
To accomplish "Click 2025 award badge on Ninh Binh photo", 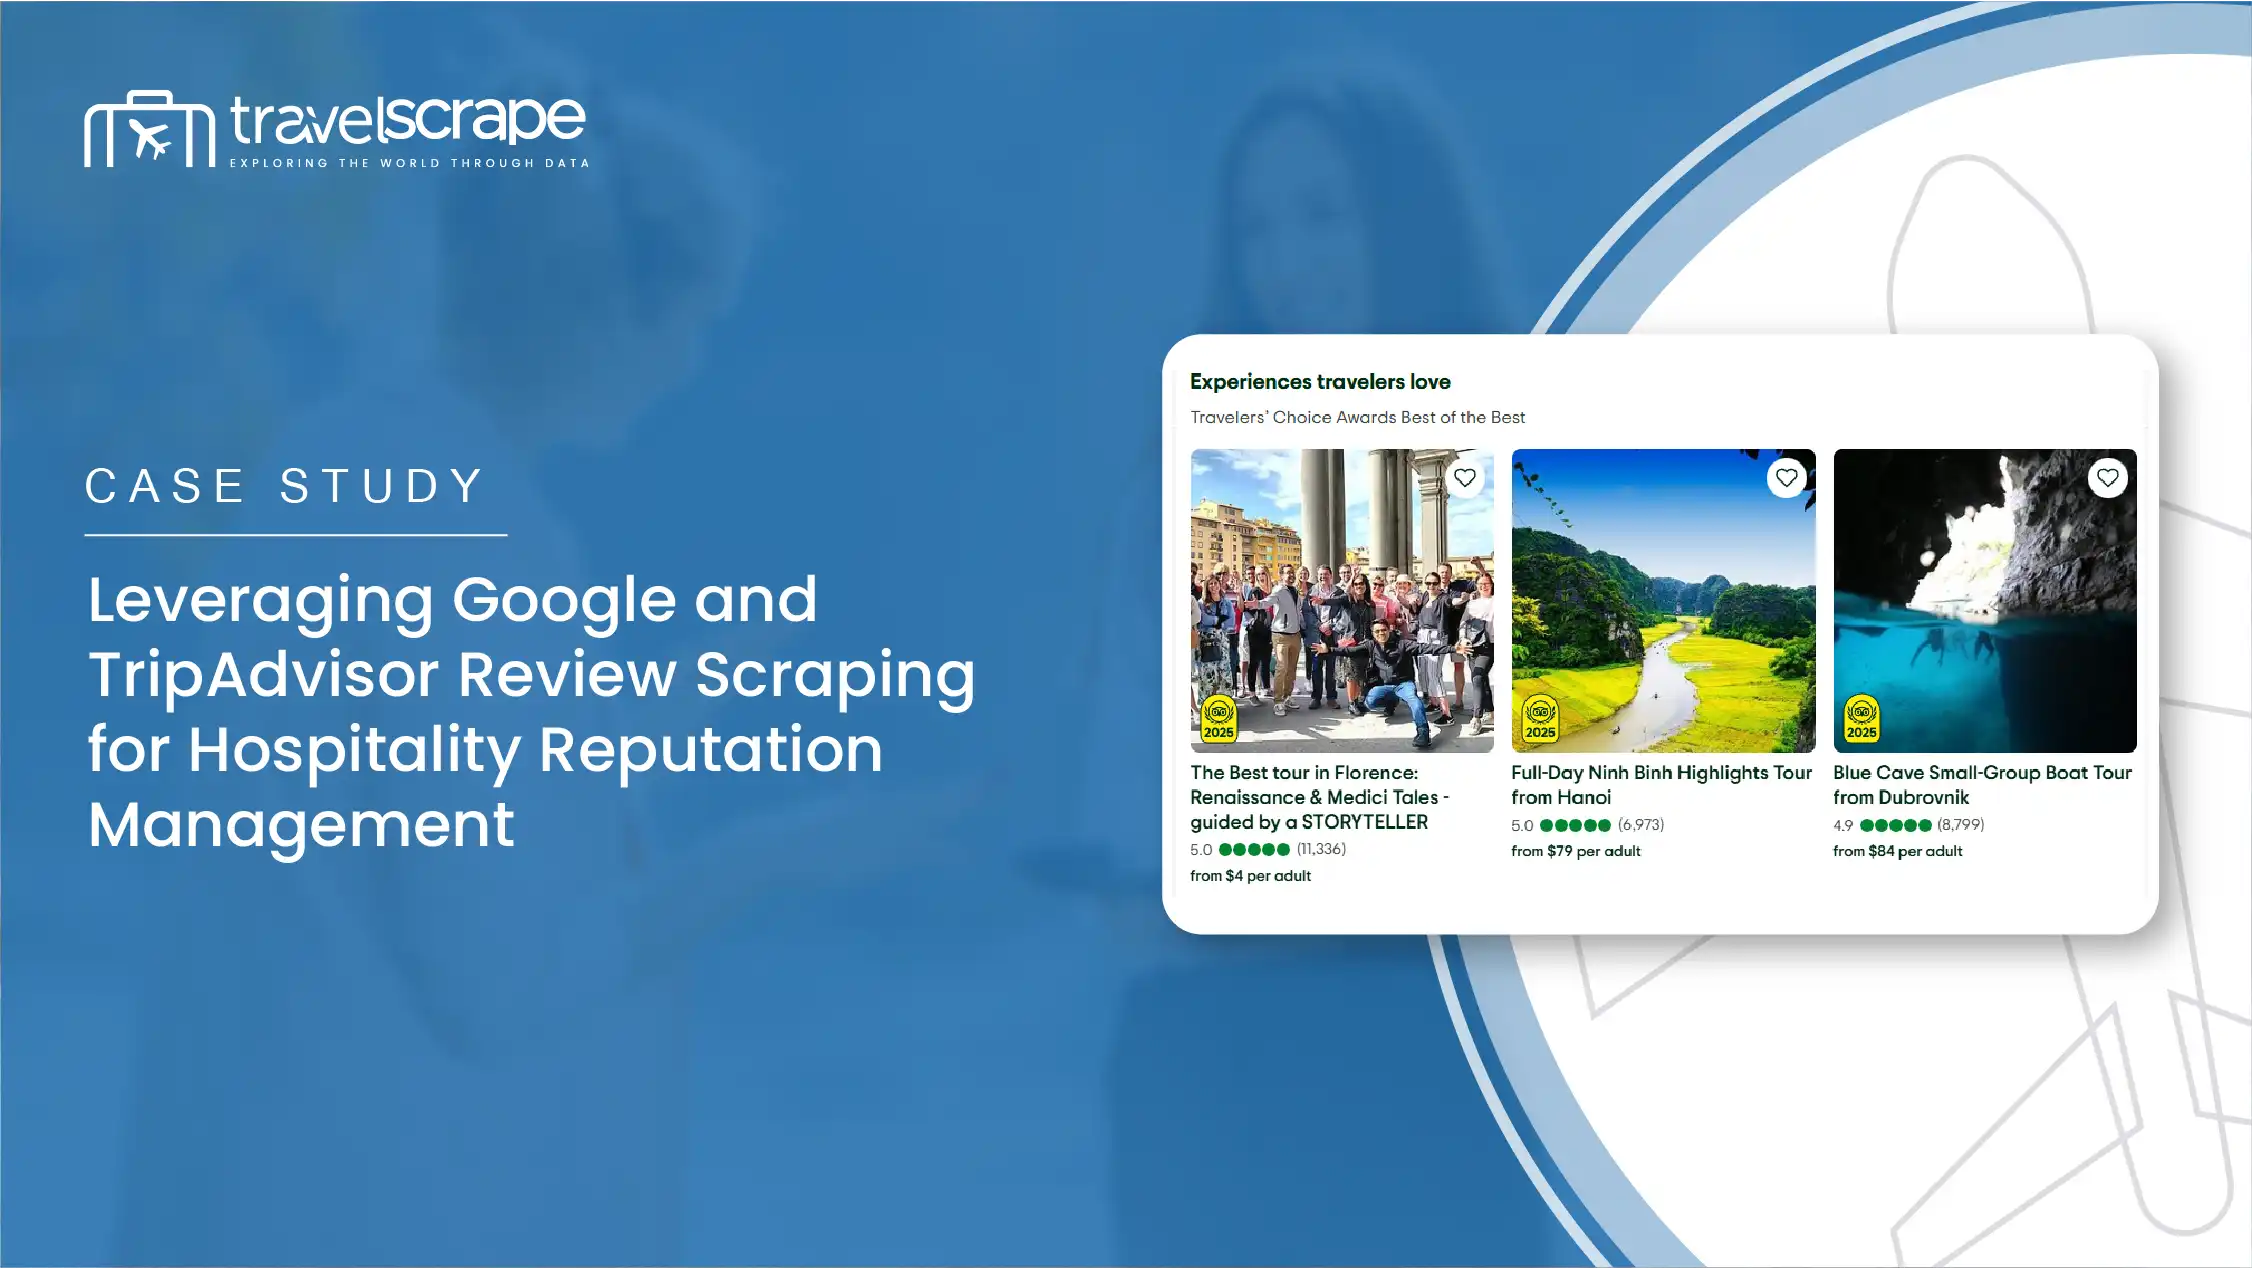I will (x=1540, y=719).
